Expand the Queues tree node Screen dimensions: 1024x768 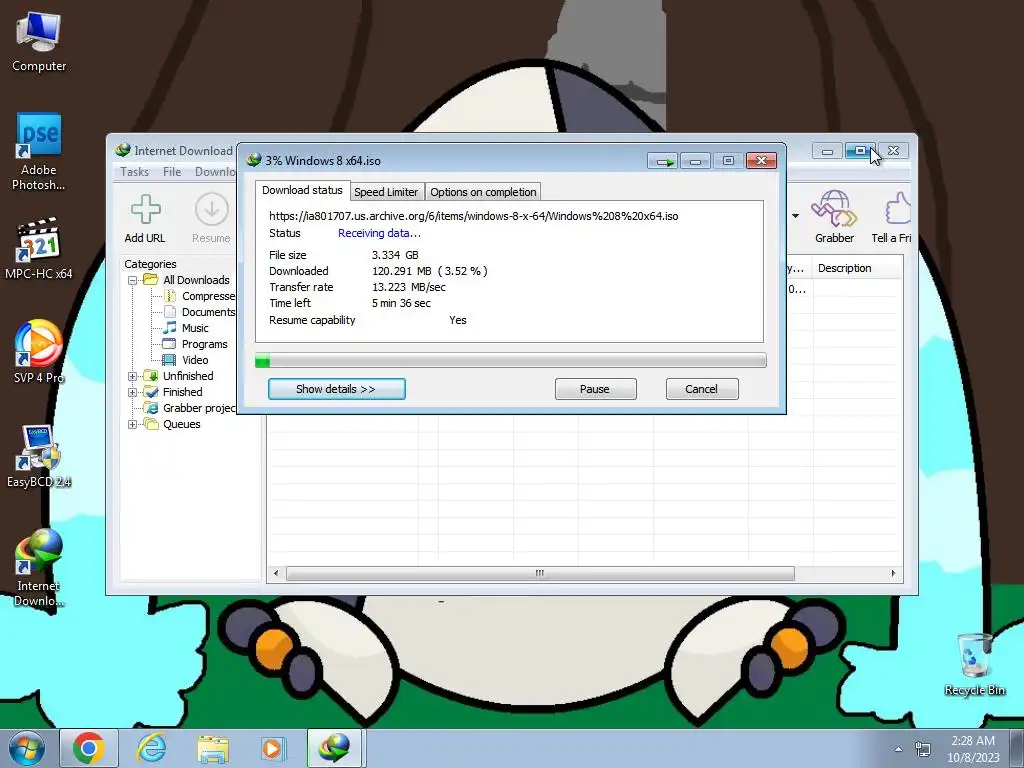(133, 424)
